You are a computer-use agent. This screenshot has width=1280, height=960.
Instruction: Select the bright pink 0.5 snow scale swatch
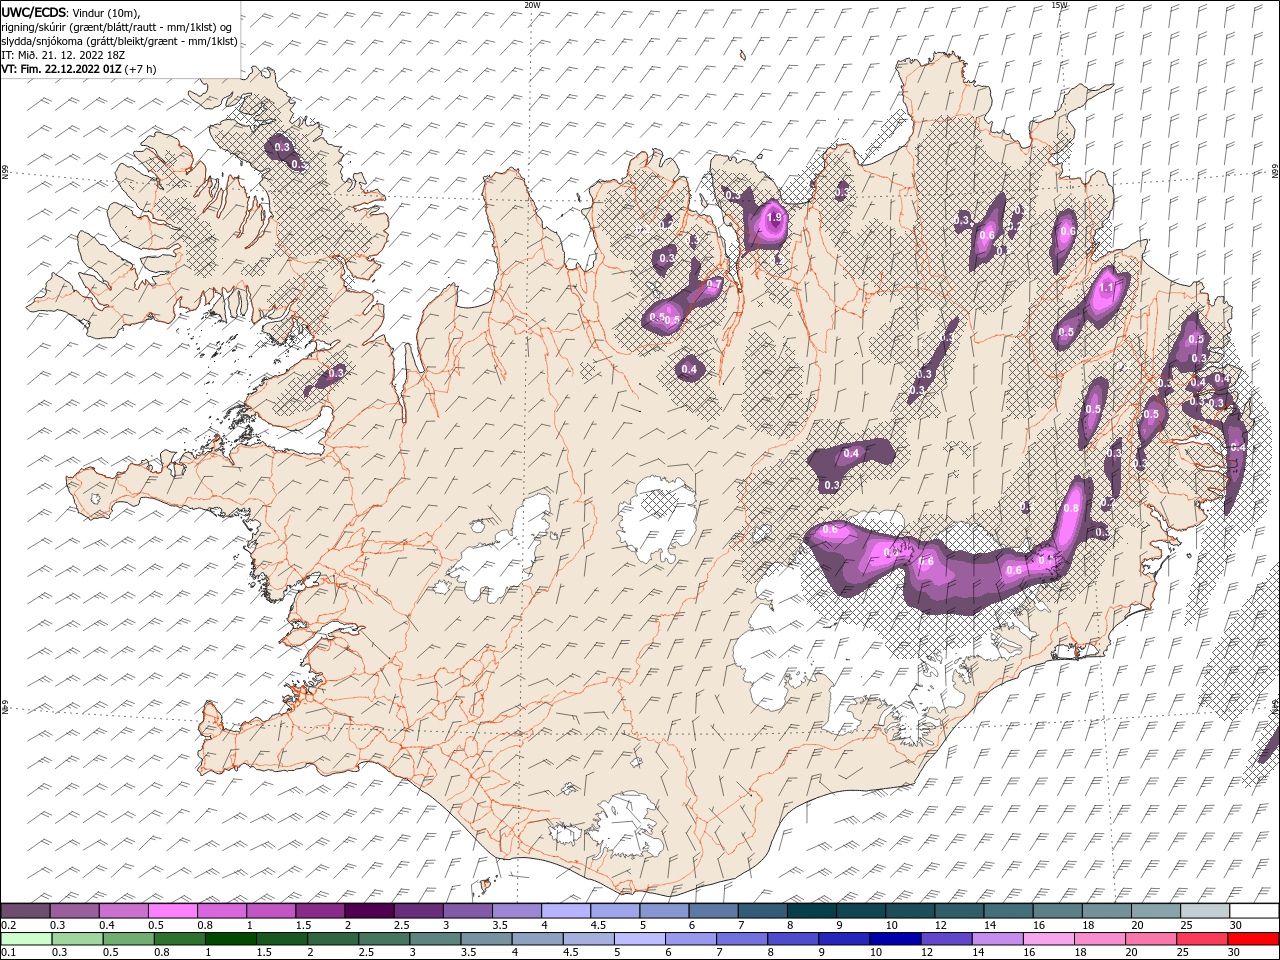[x=173, y=911]
